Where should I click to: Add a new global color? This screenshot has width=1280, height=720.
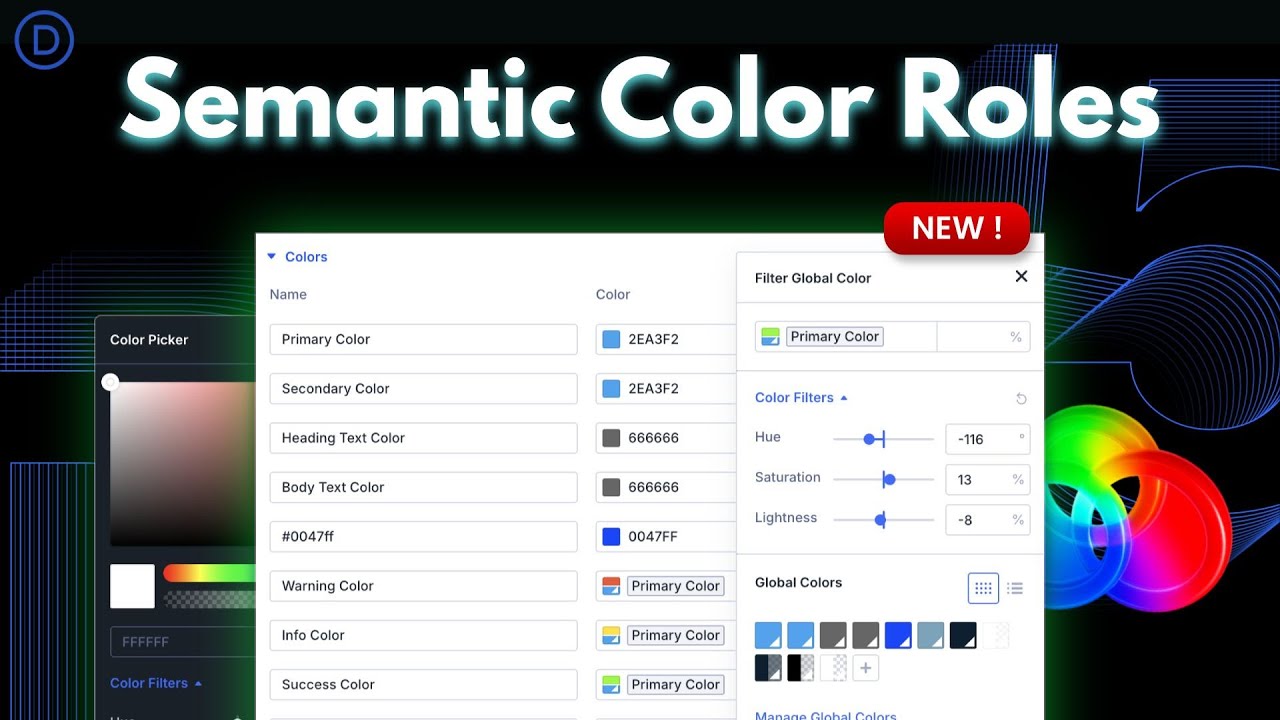click(x=866, y=668)
